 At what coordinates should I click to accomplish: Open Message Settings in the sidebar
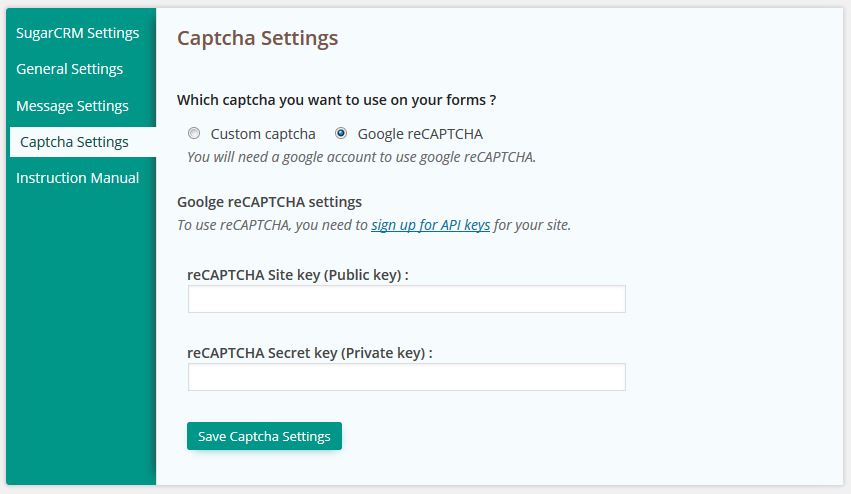coord(72,106)
